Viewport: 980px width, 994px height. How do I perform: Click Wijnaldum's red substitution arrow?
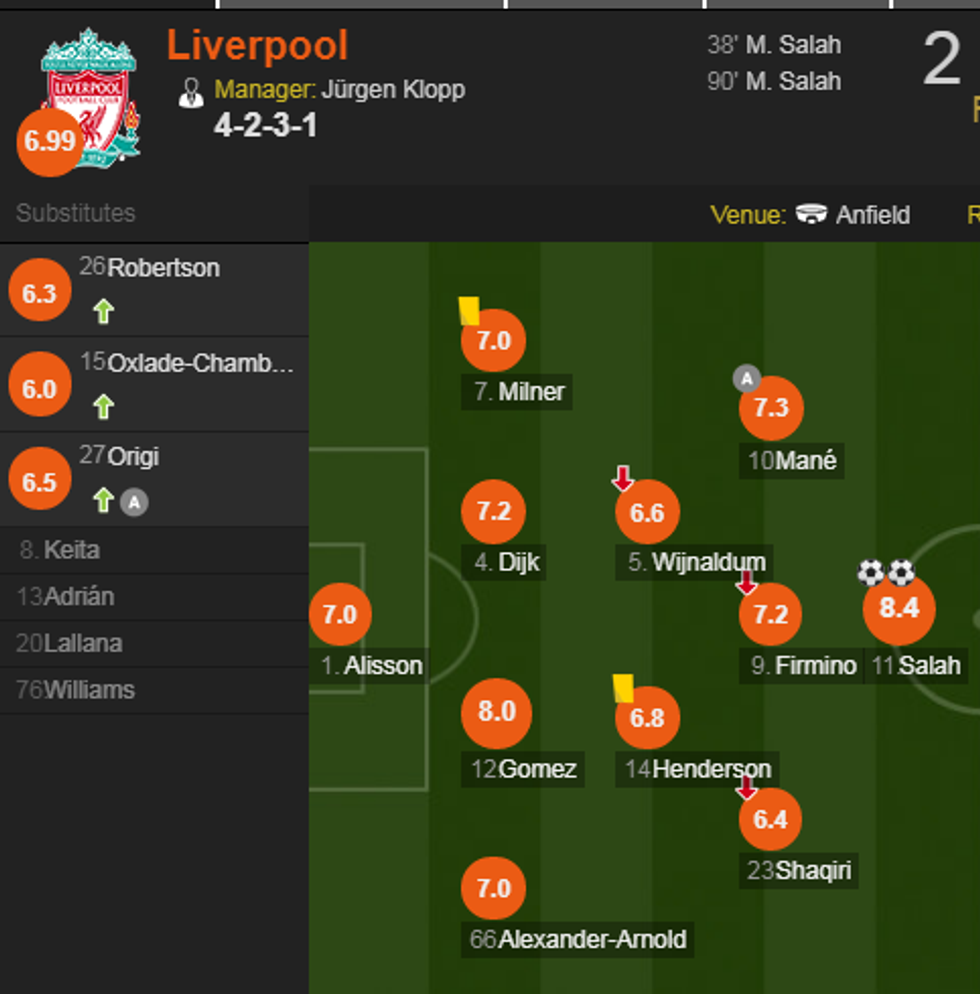[x=623, y=479]
